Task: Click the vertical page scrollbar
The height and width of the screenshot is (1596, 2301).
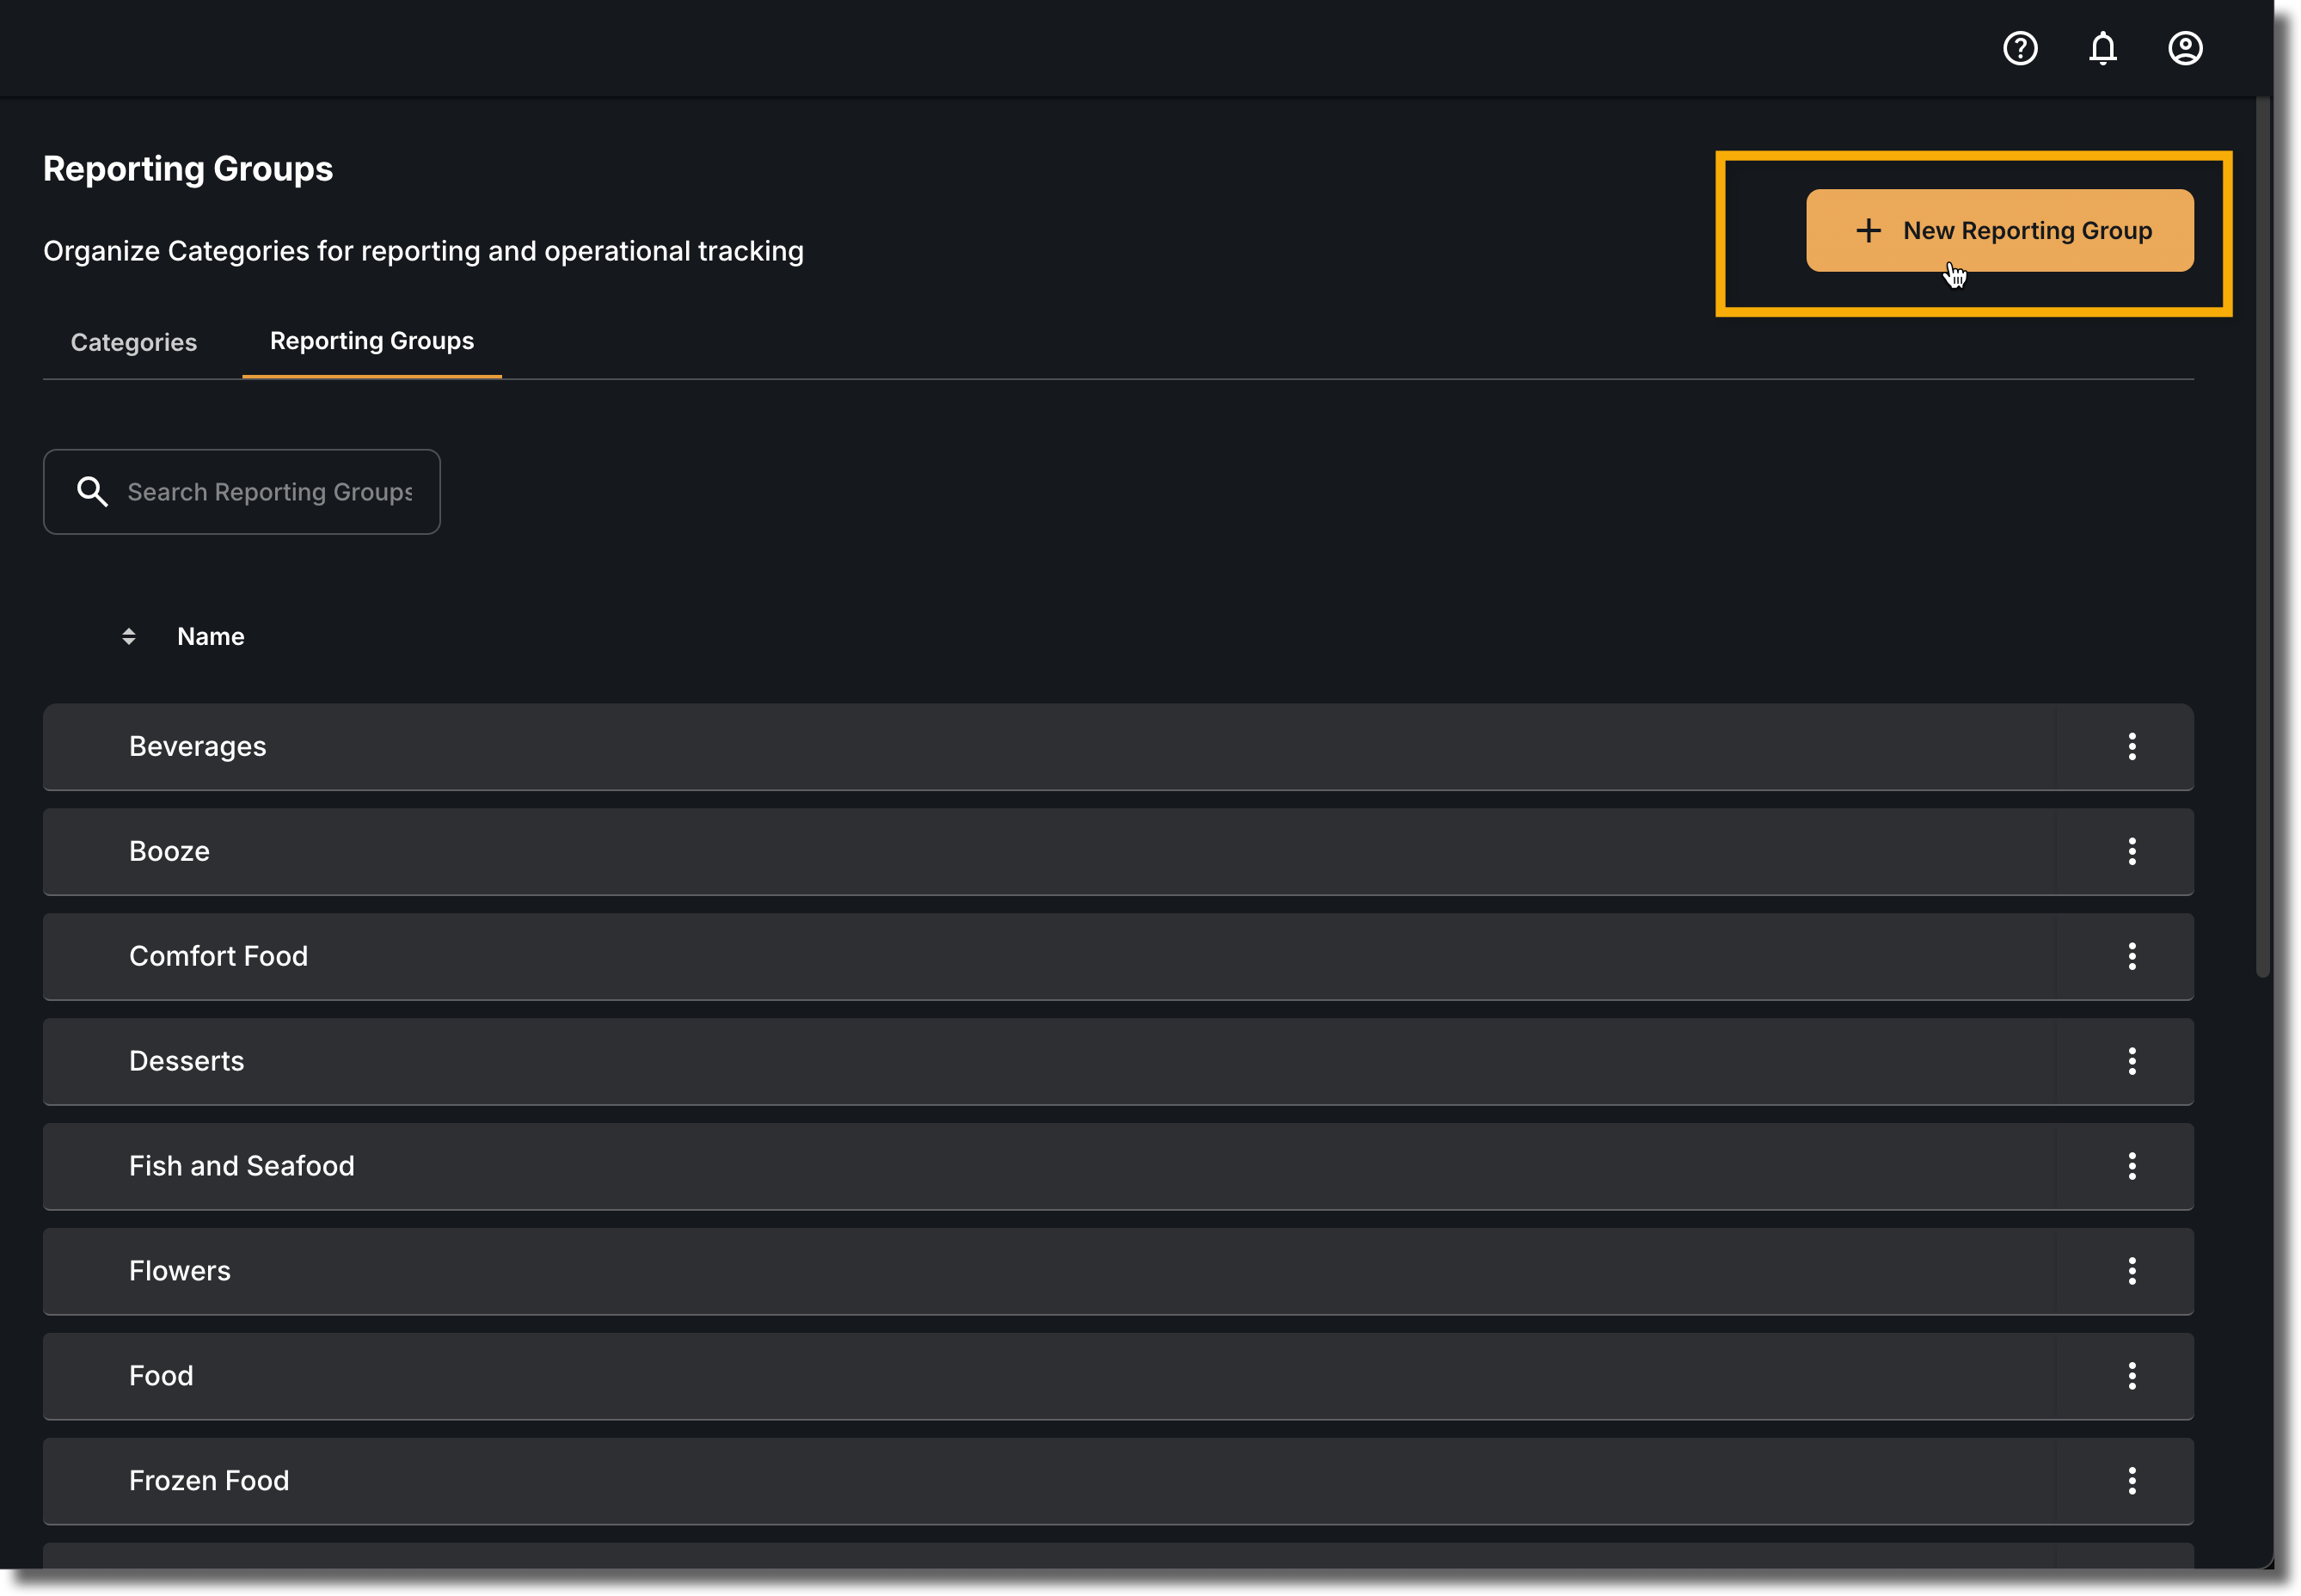Action: [2263, 537]
